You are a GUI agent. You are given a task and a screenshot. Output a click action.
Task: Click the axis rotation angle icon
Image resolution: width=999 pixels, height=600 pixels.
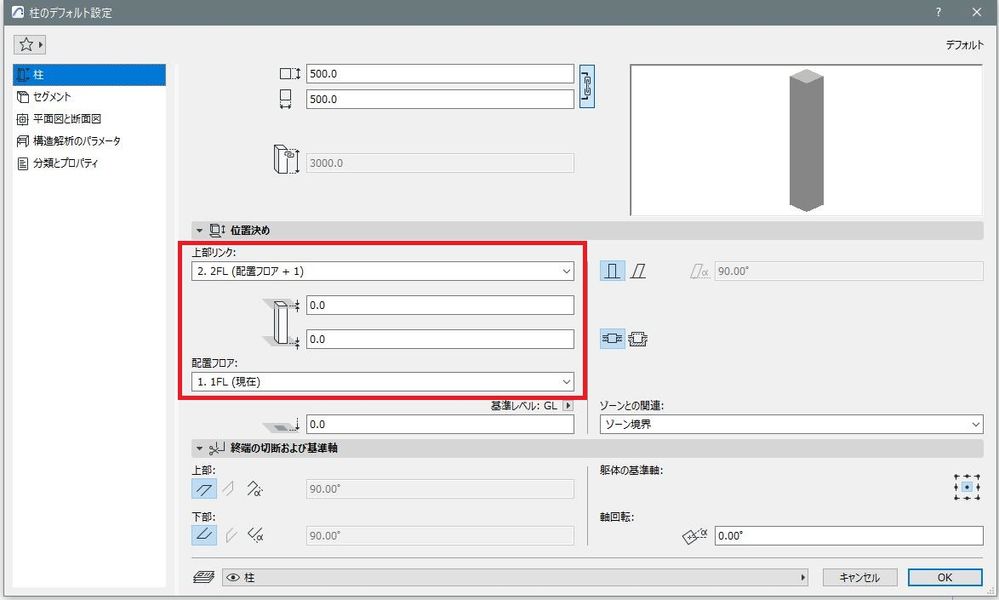(x=694, y=536)
